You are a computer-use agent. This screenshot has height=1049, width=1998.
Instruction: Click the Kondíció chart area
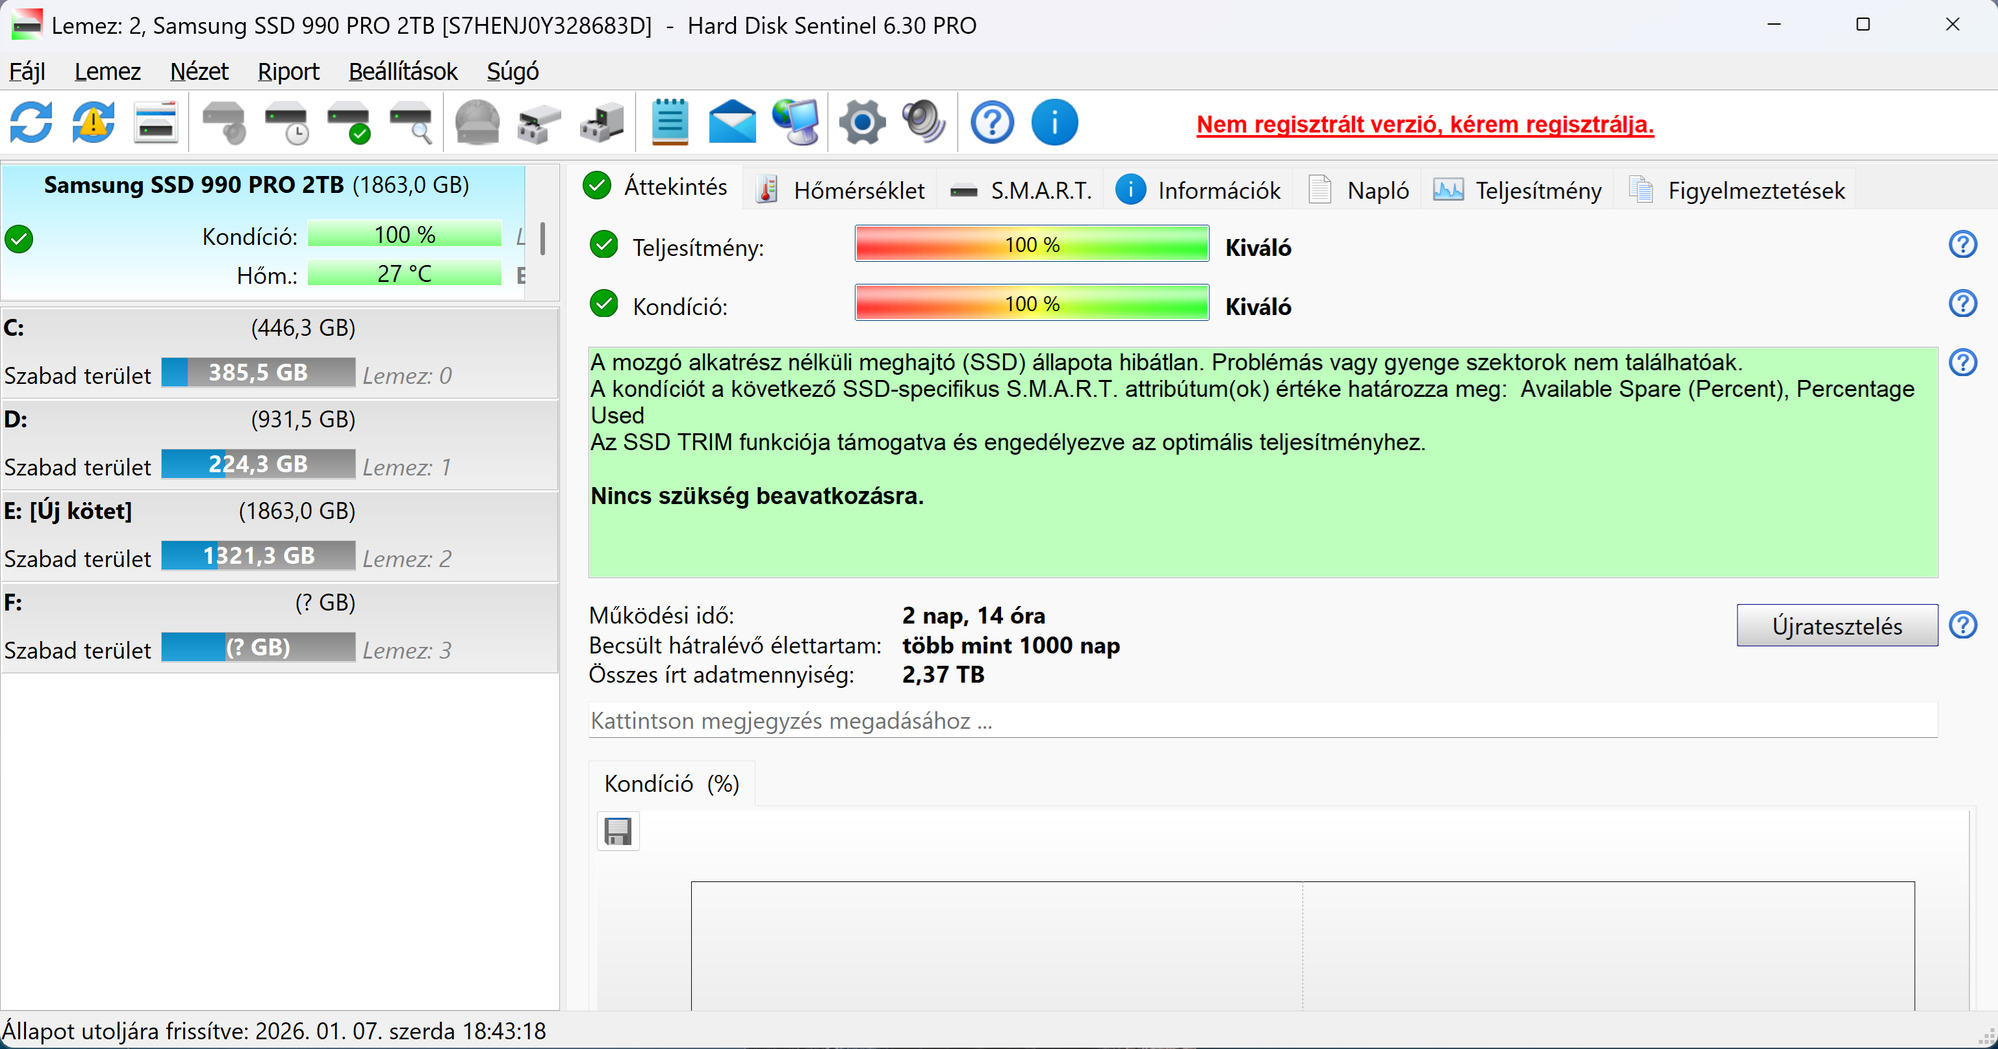pyautogui.click(x=1302, y=946)
